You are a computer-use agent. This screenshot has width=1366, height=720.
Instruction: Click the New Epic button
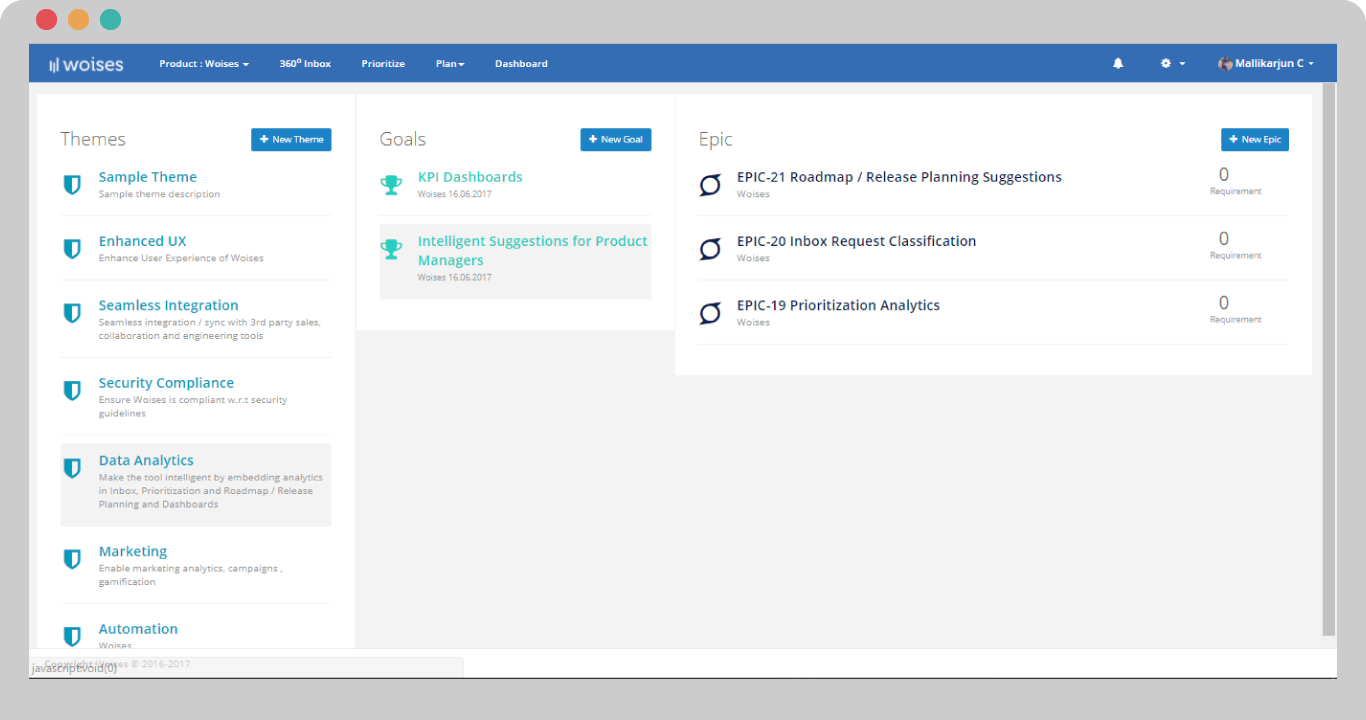(x=1255, y=139)
